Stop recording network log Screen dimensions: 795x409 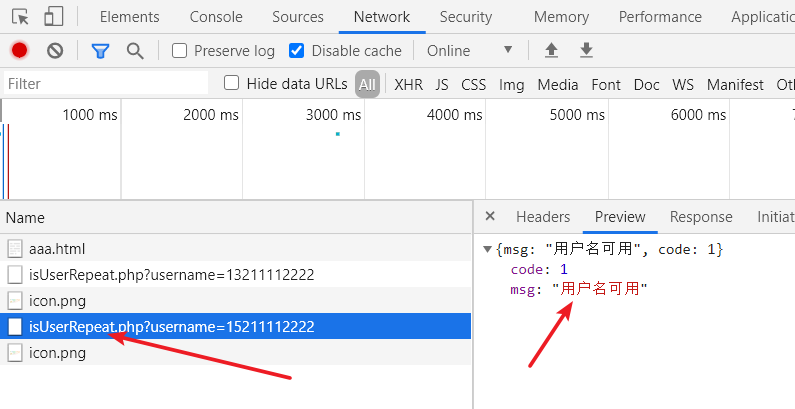click(19, 50)
